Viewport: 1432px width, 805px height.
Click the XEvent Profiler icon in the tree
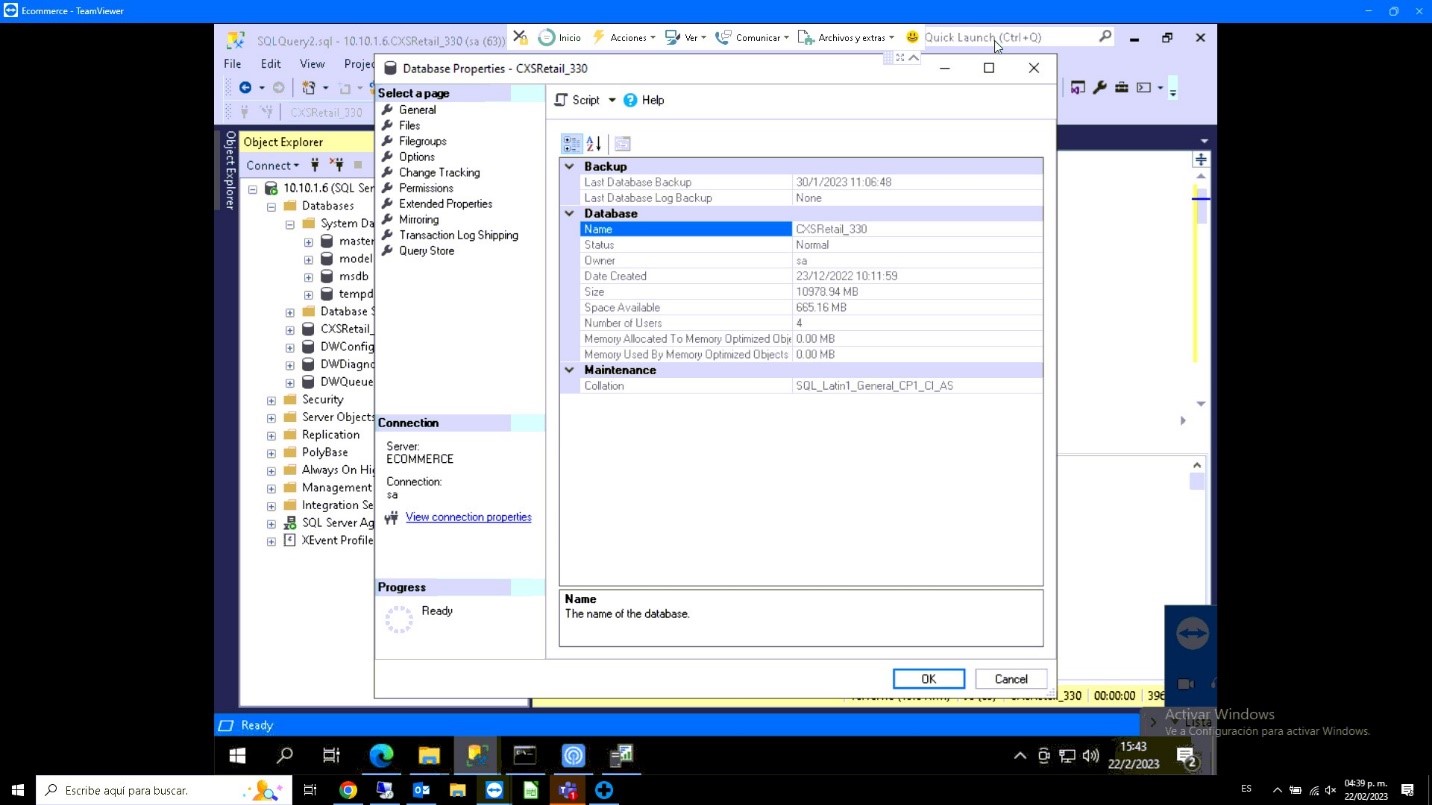290,541
